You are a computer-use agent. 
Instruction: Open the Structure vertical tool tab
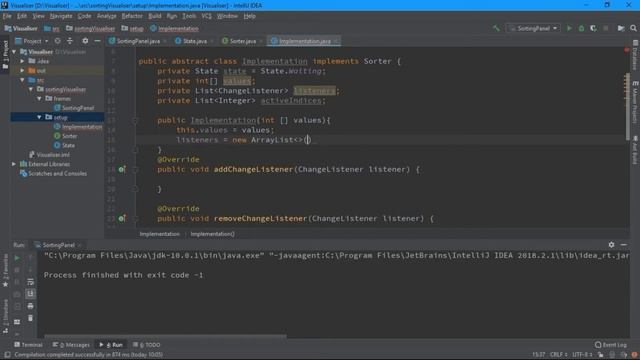(5, 316)
